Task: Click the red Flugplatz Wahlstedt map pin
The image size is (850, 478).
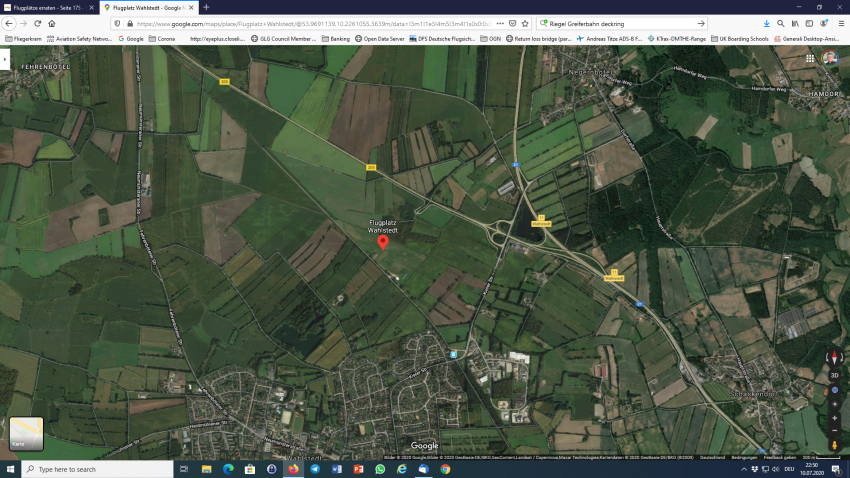Action: (383, 242)
